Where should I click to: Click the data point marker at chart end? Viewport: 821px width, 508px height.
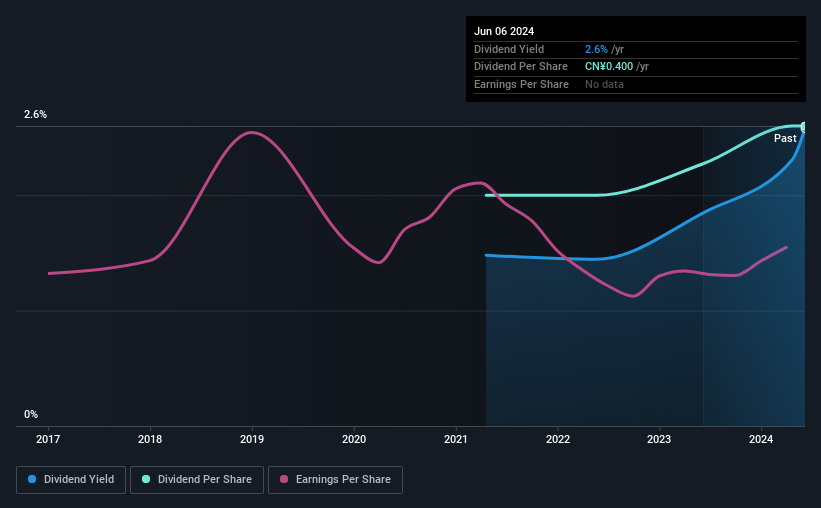point(804,127)
